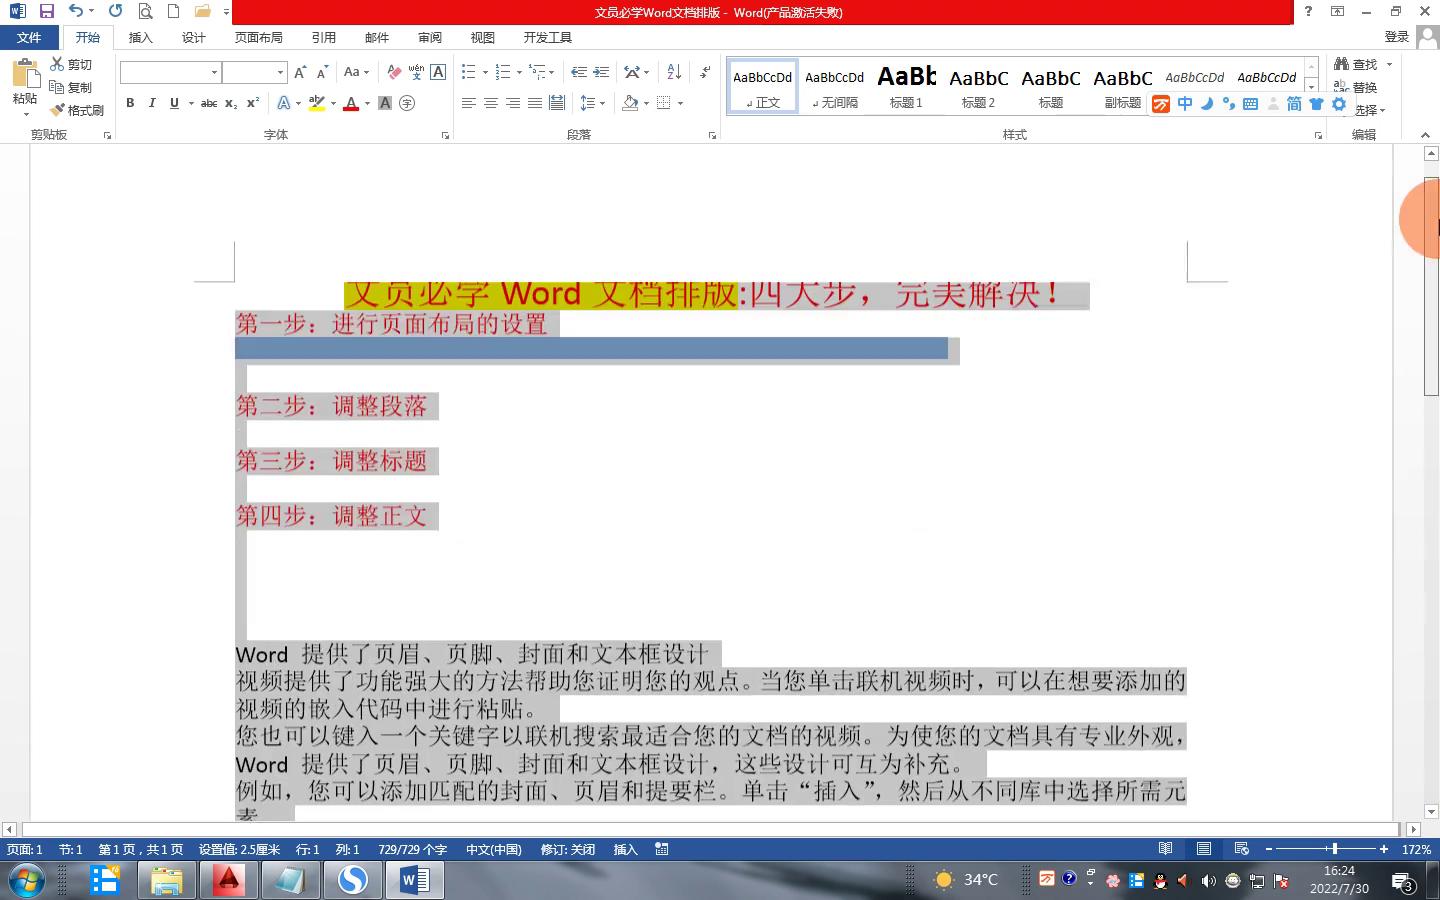Viewport: 1440px width, 900px height.
Task: Increase the paragraph indent
Action: point(601,72)
